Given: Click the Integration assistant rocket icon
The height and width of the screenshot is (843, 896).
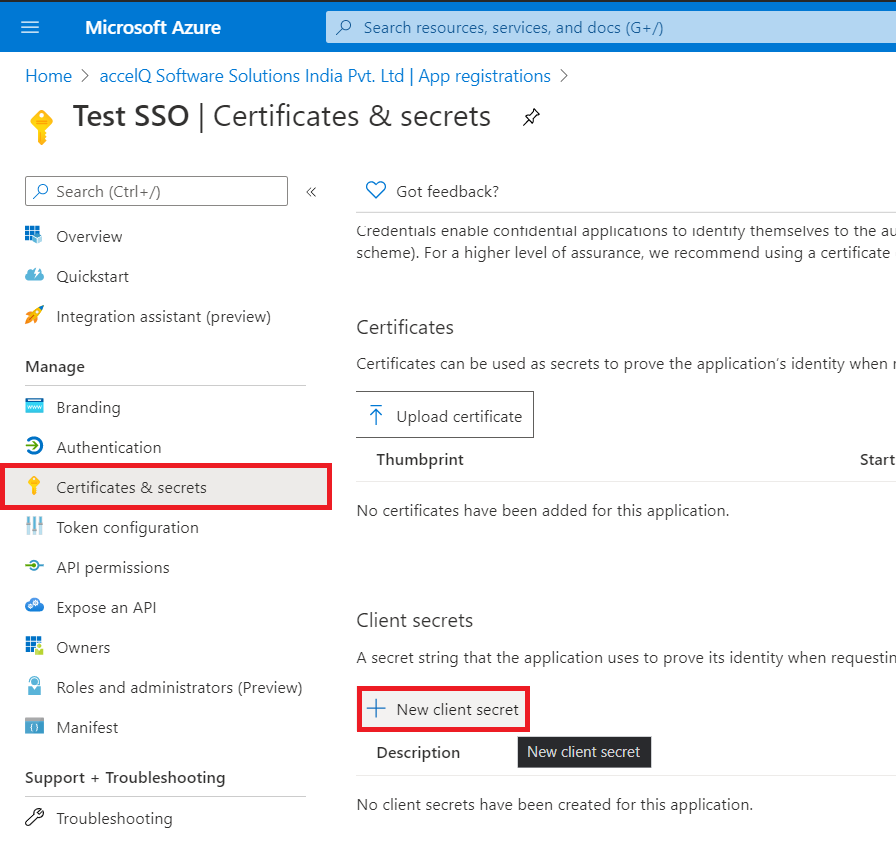Looking at the screenshot, I should (34, 315).
